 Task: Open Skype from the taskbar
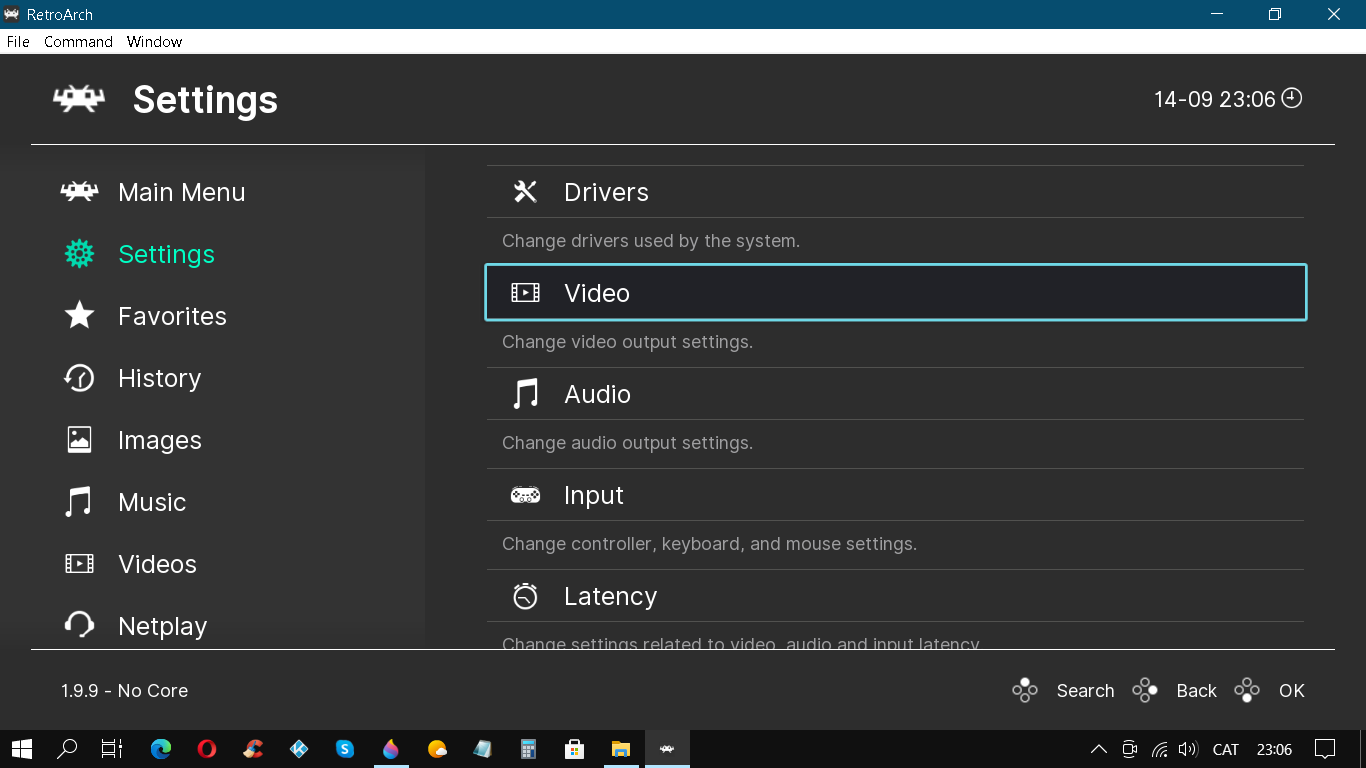[345, 748]
